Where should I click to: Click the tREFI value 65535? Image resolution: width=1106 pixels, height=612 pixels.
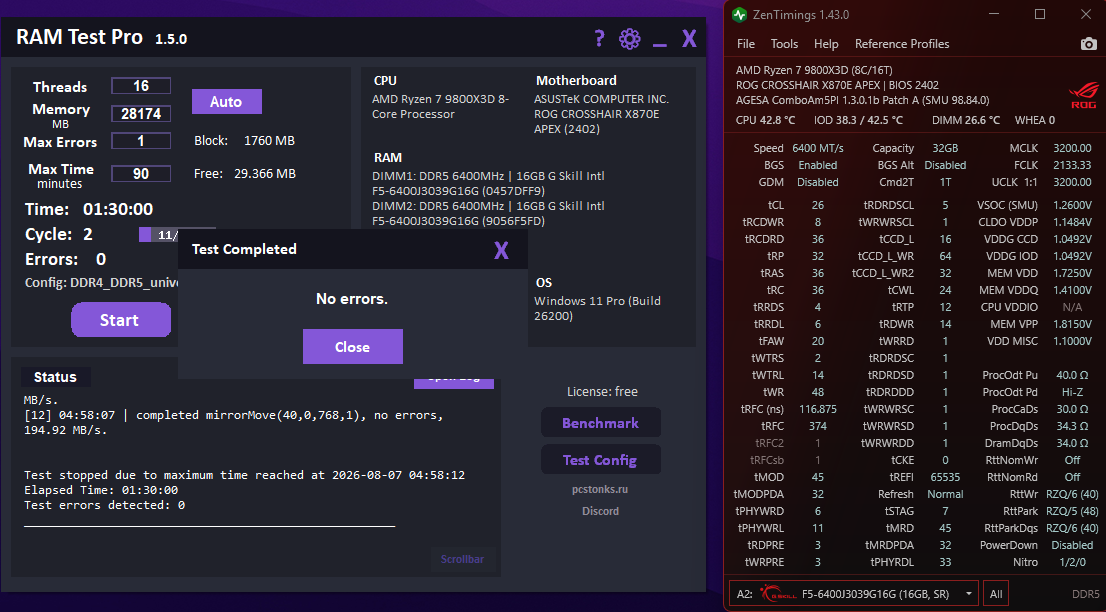[x=945, y=477]
